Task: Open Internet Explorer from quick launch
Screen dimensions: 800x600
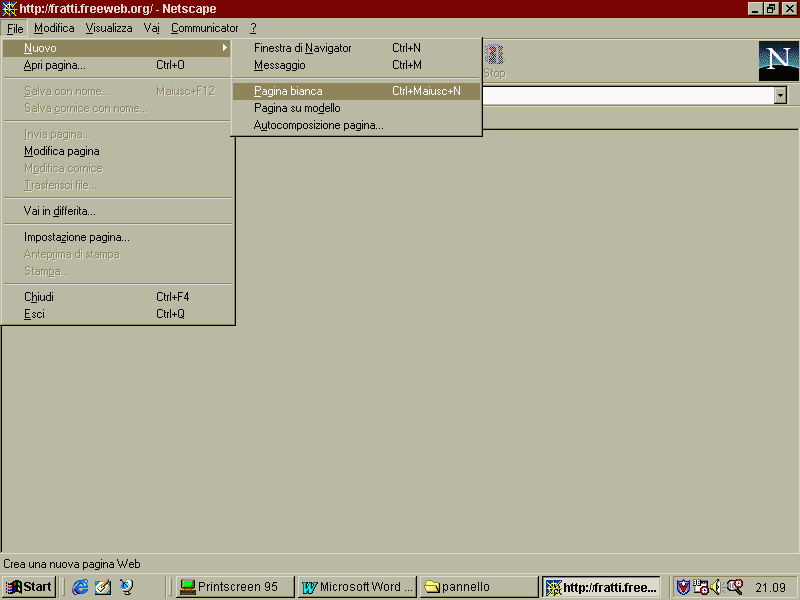Action: 80,587
